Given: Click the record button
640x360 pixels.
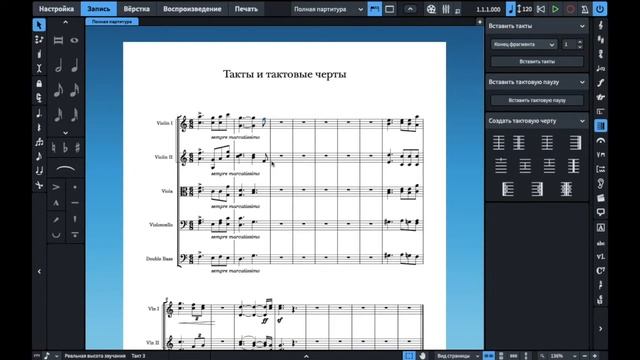Looking at the screenshot, I should (570, 9).
